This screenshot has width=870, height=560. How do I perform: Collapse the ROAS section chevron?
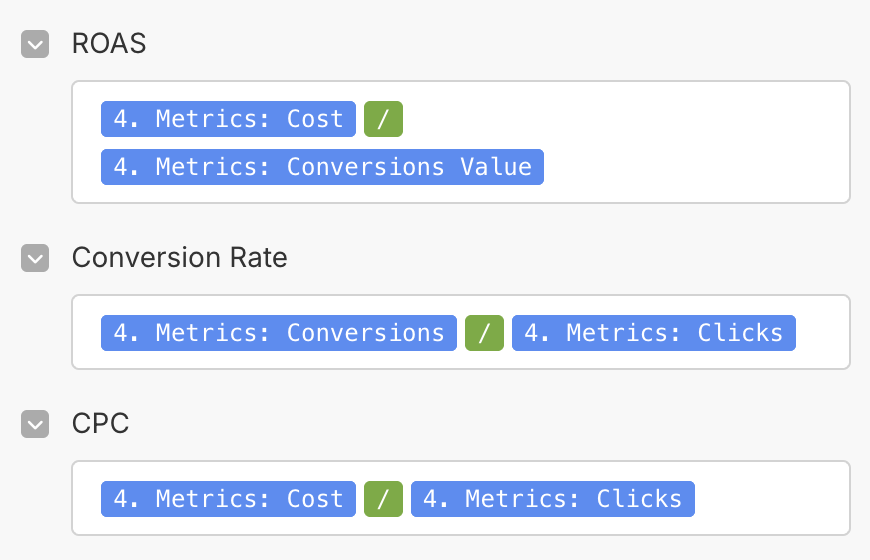[35, 44]
